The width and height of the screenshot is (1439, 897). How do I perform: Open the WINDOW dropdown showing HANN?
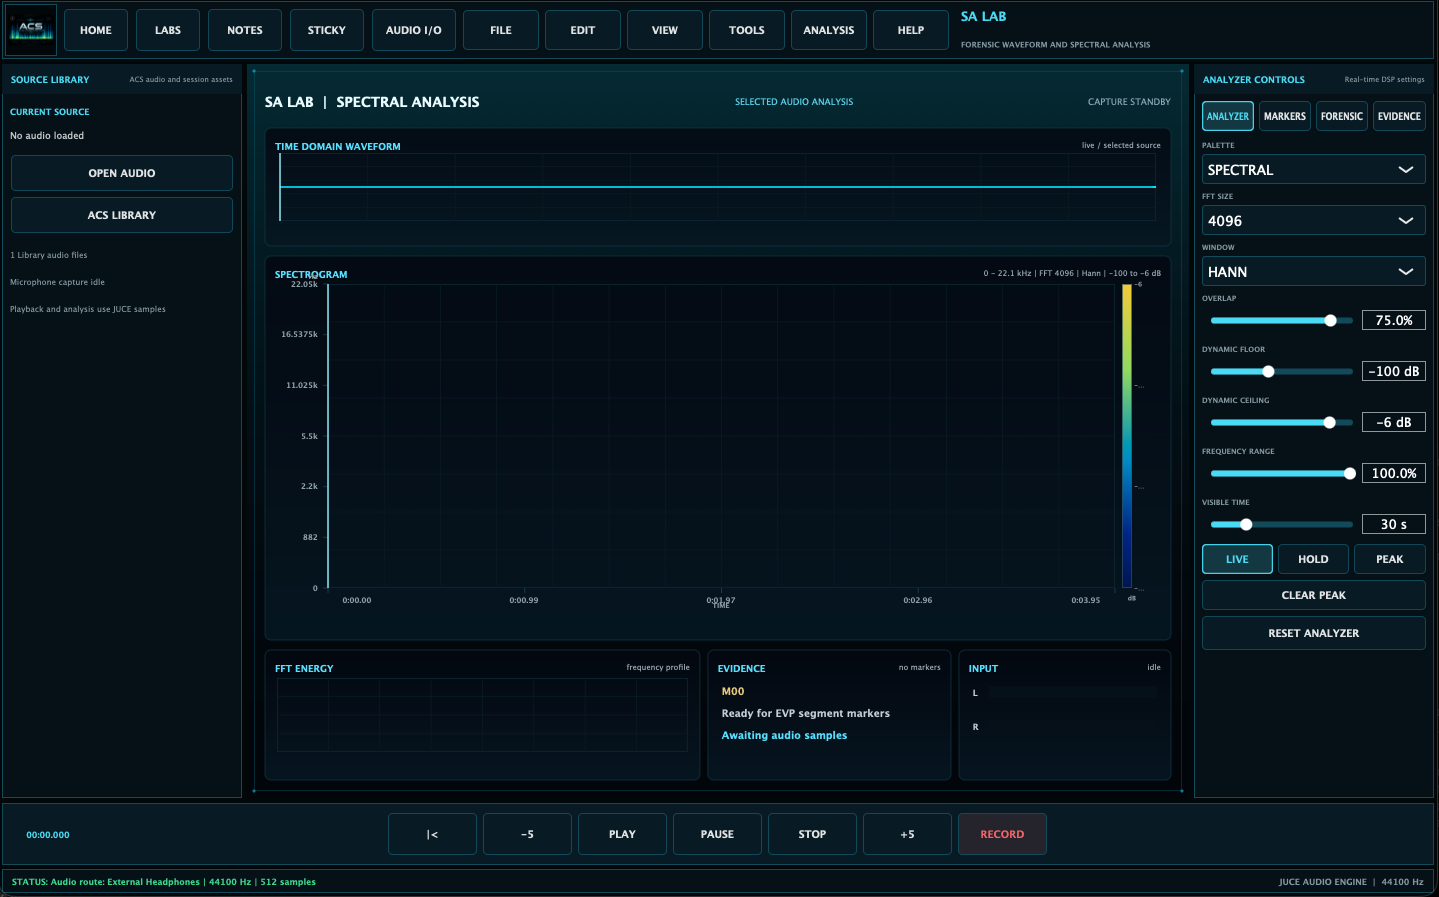1314,272
